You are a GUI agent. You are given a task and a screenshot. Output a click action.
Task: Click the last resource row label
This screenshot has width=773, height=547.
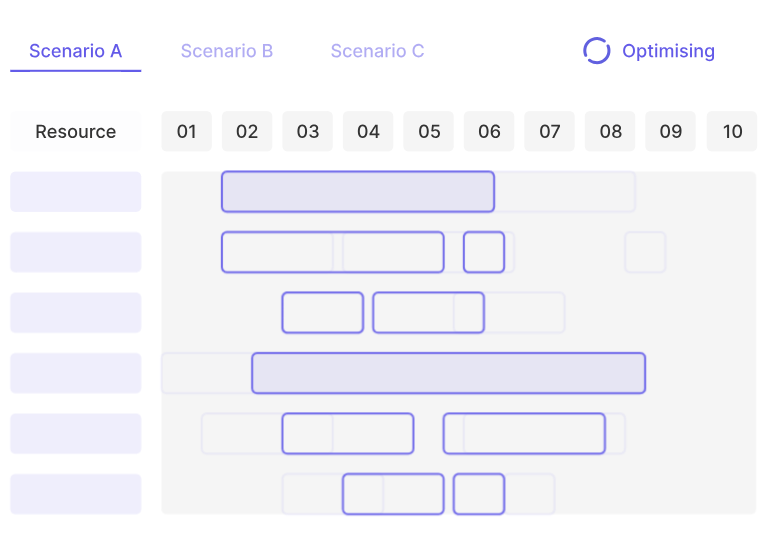tap(75, 494)
